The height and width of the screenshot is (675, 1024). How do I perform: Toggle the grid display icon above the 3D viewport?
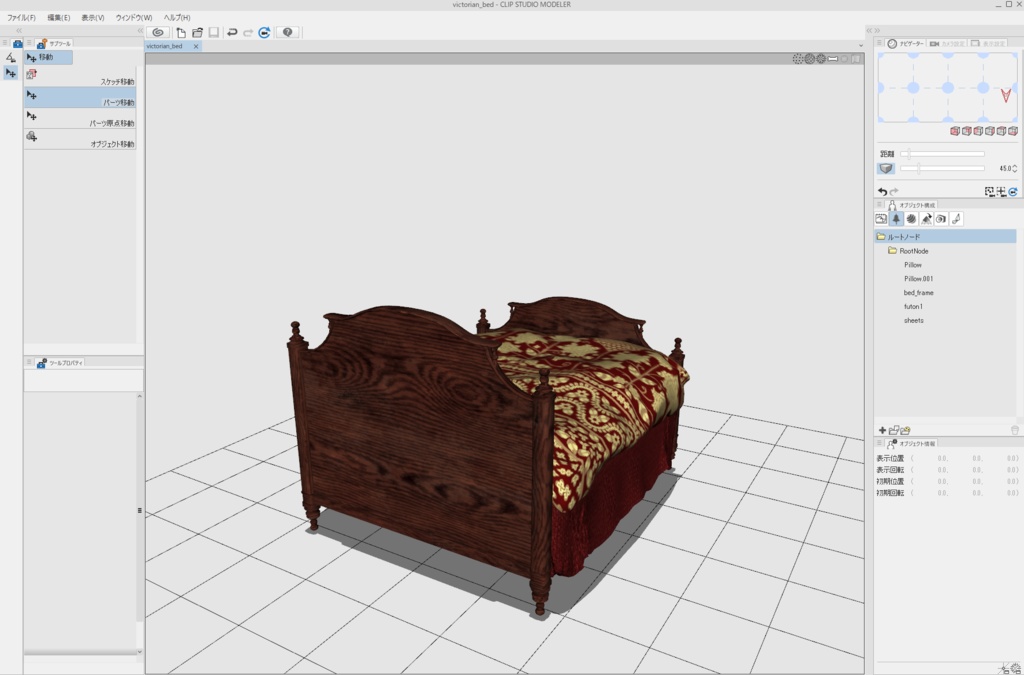coord(798,58)
